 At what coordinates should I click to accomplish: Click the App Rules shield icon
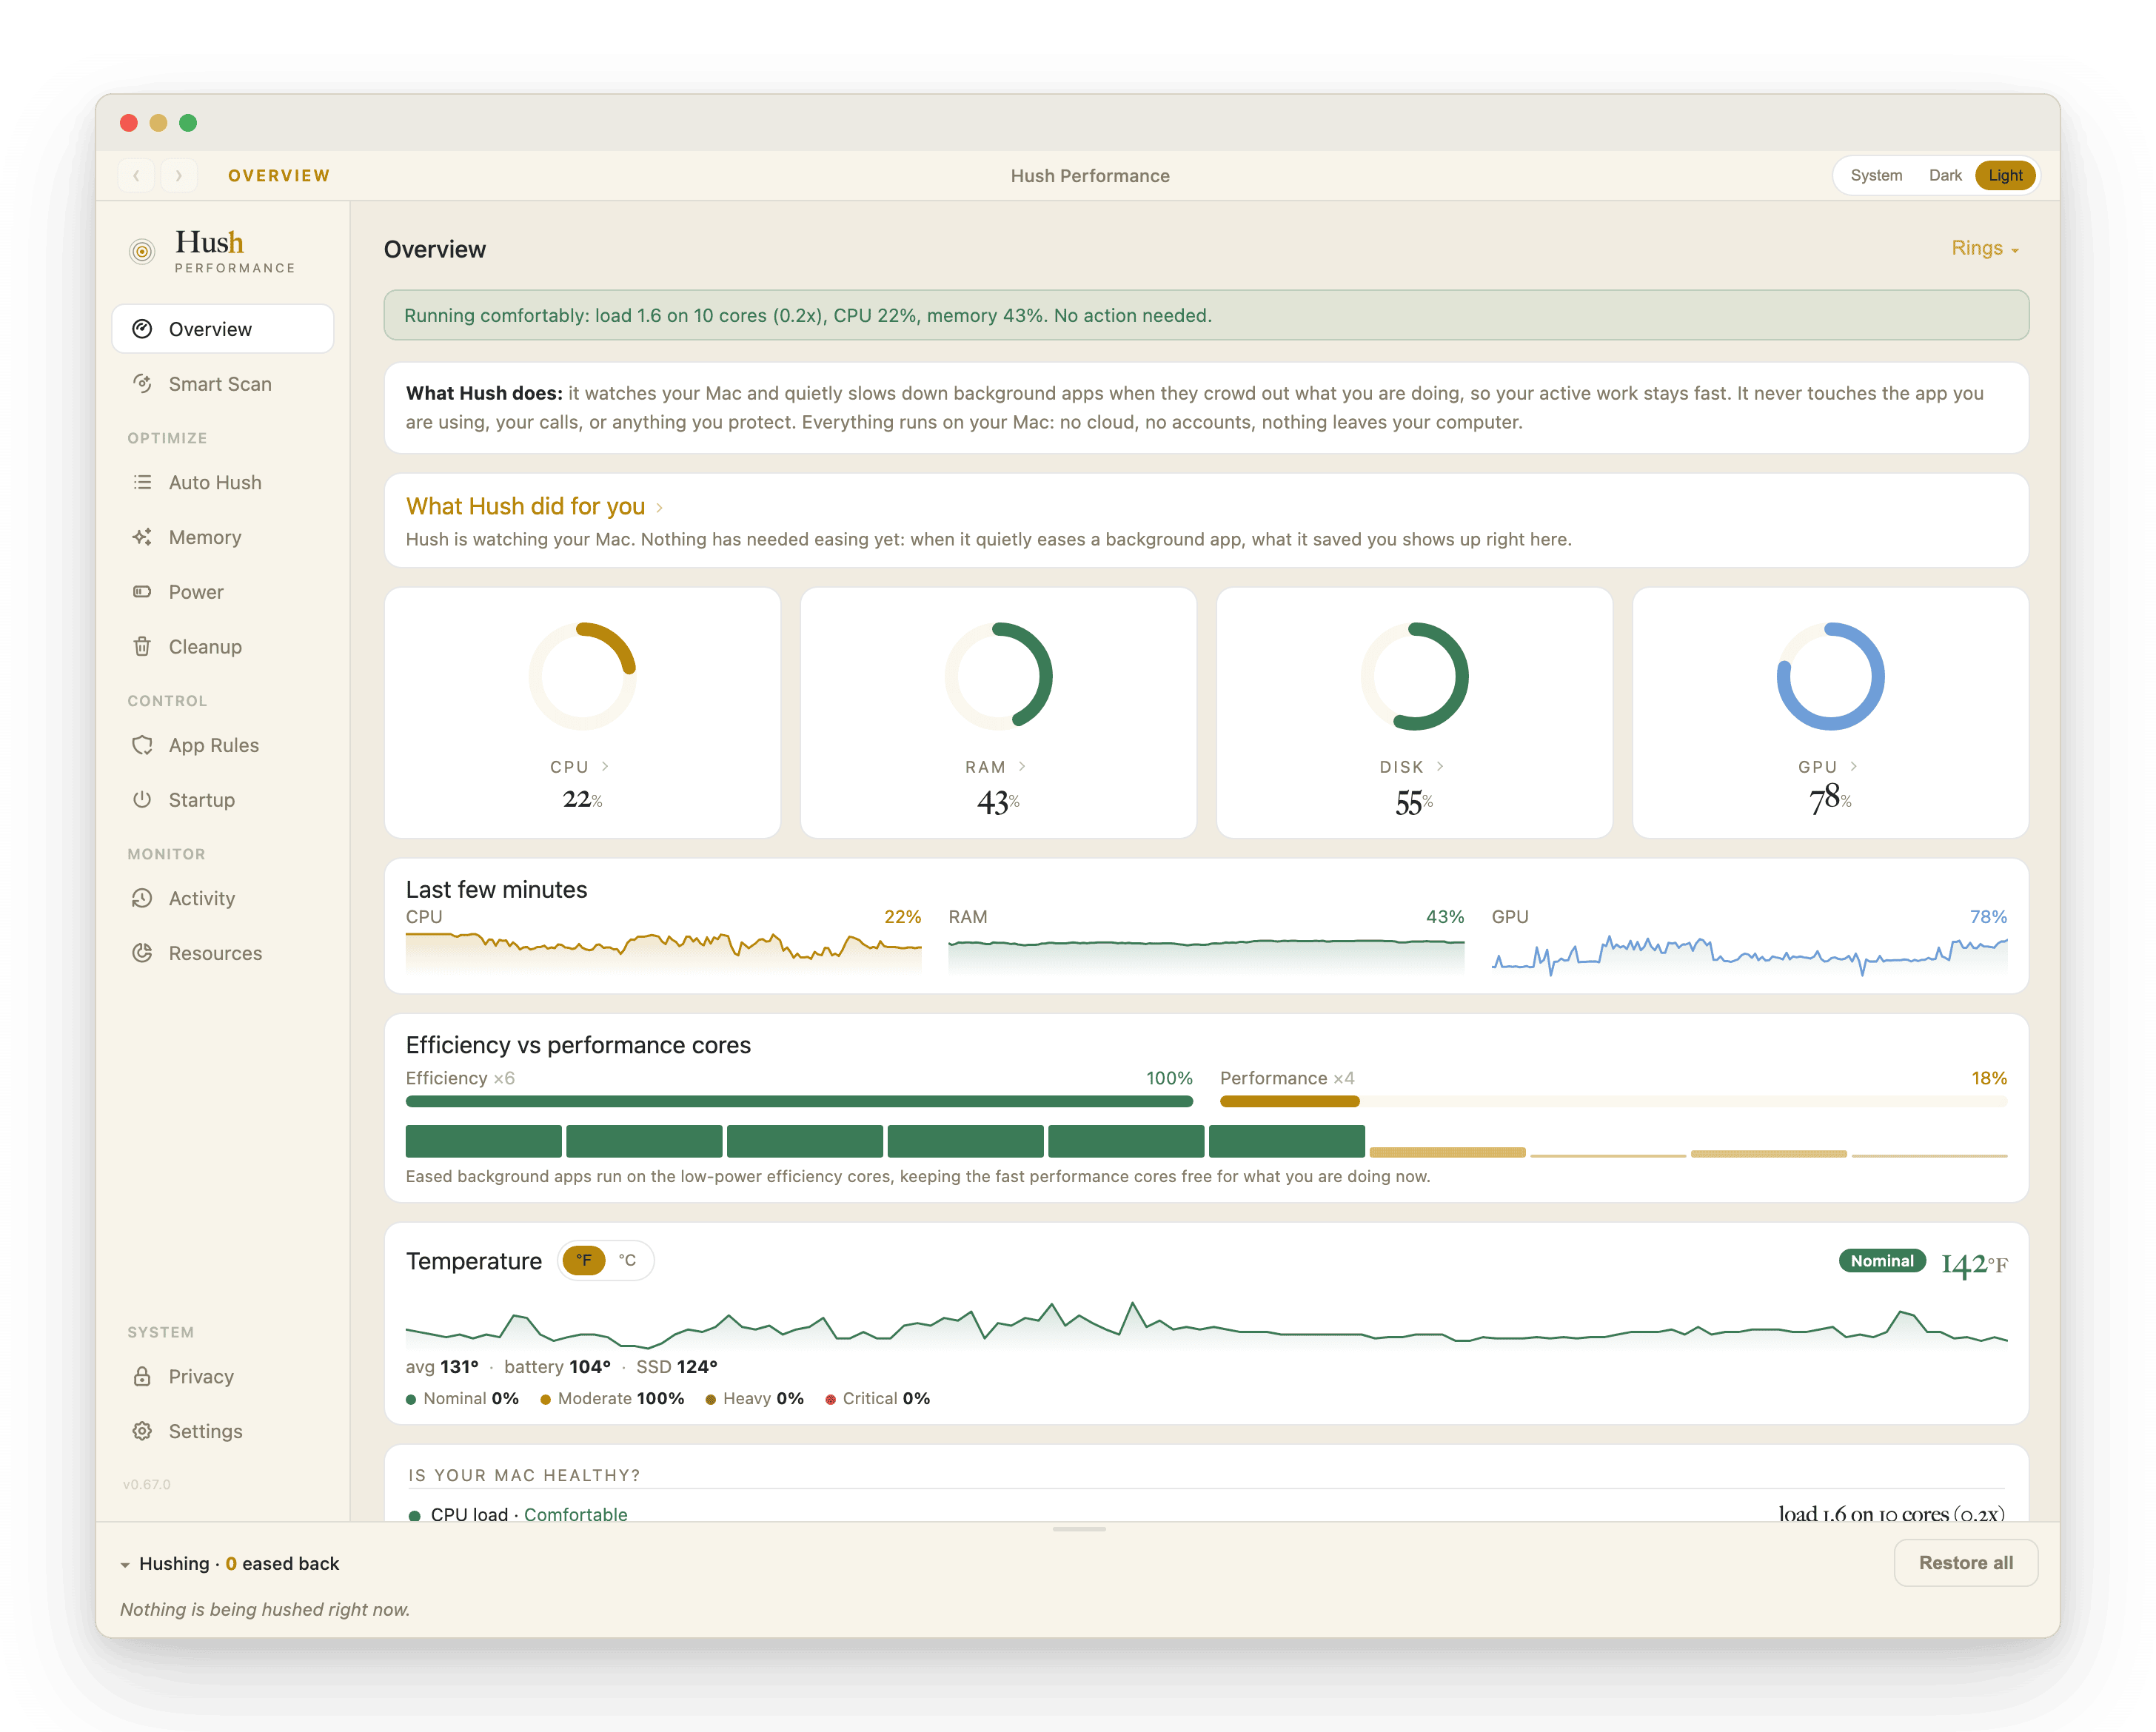(x=142, y=745)
